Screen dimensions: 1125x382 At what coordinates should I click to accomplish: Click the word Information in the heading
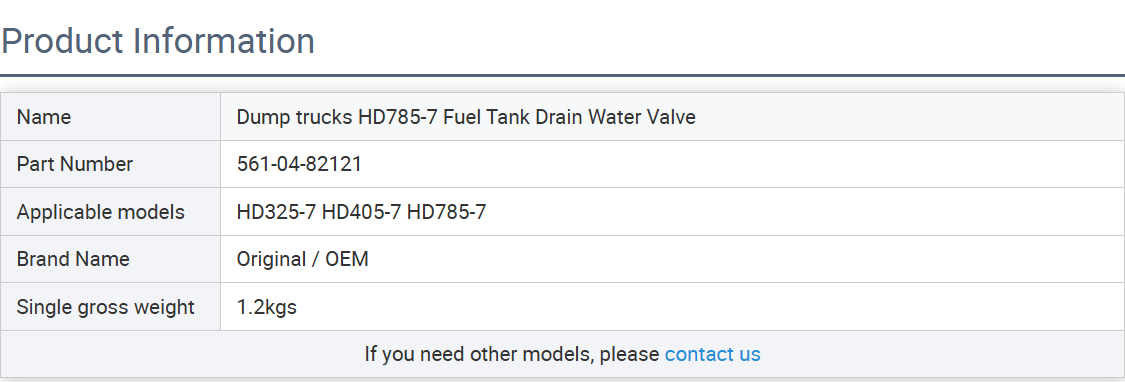[x=224, y=41]
